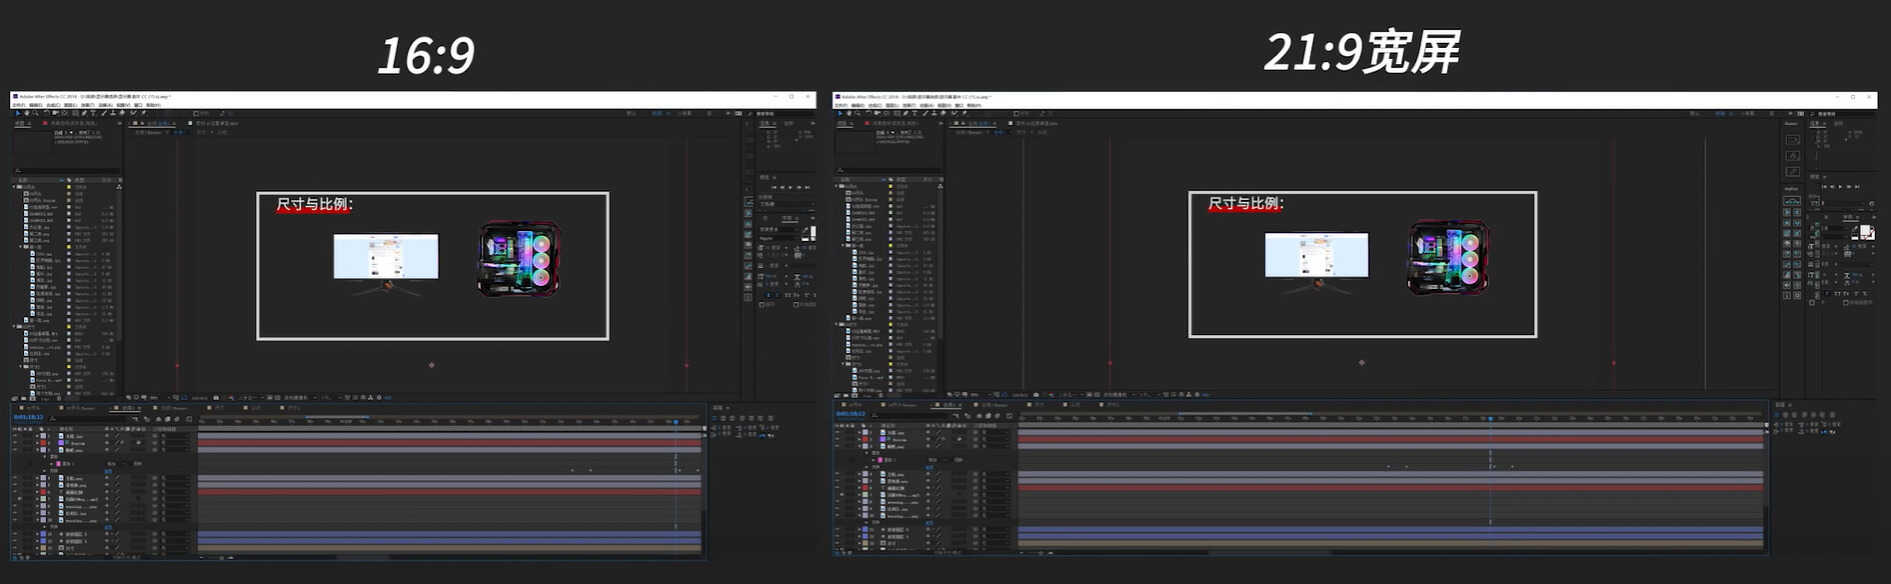Click the Type tool in the 16:9 toolbar
This screenshot has height=584, width=1891.
95,113
